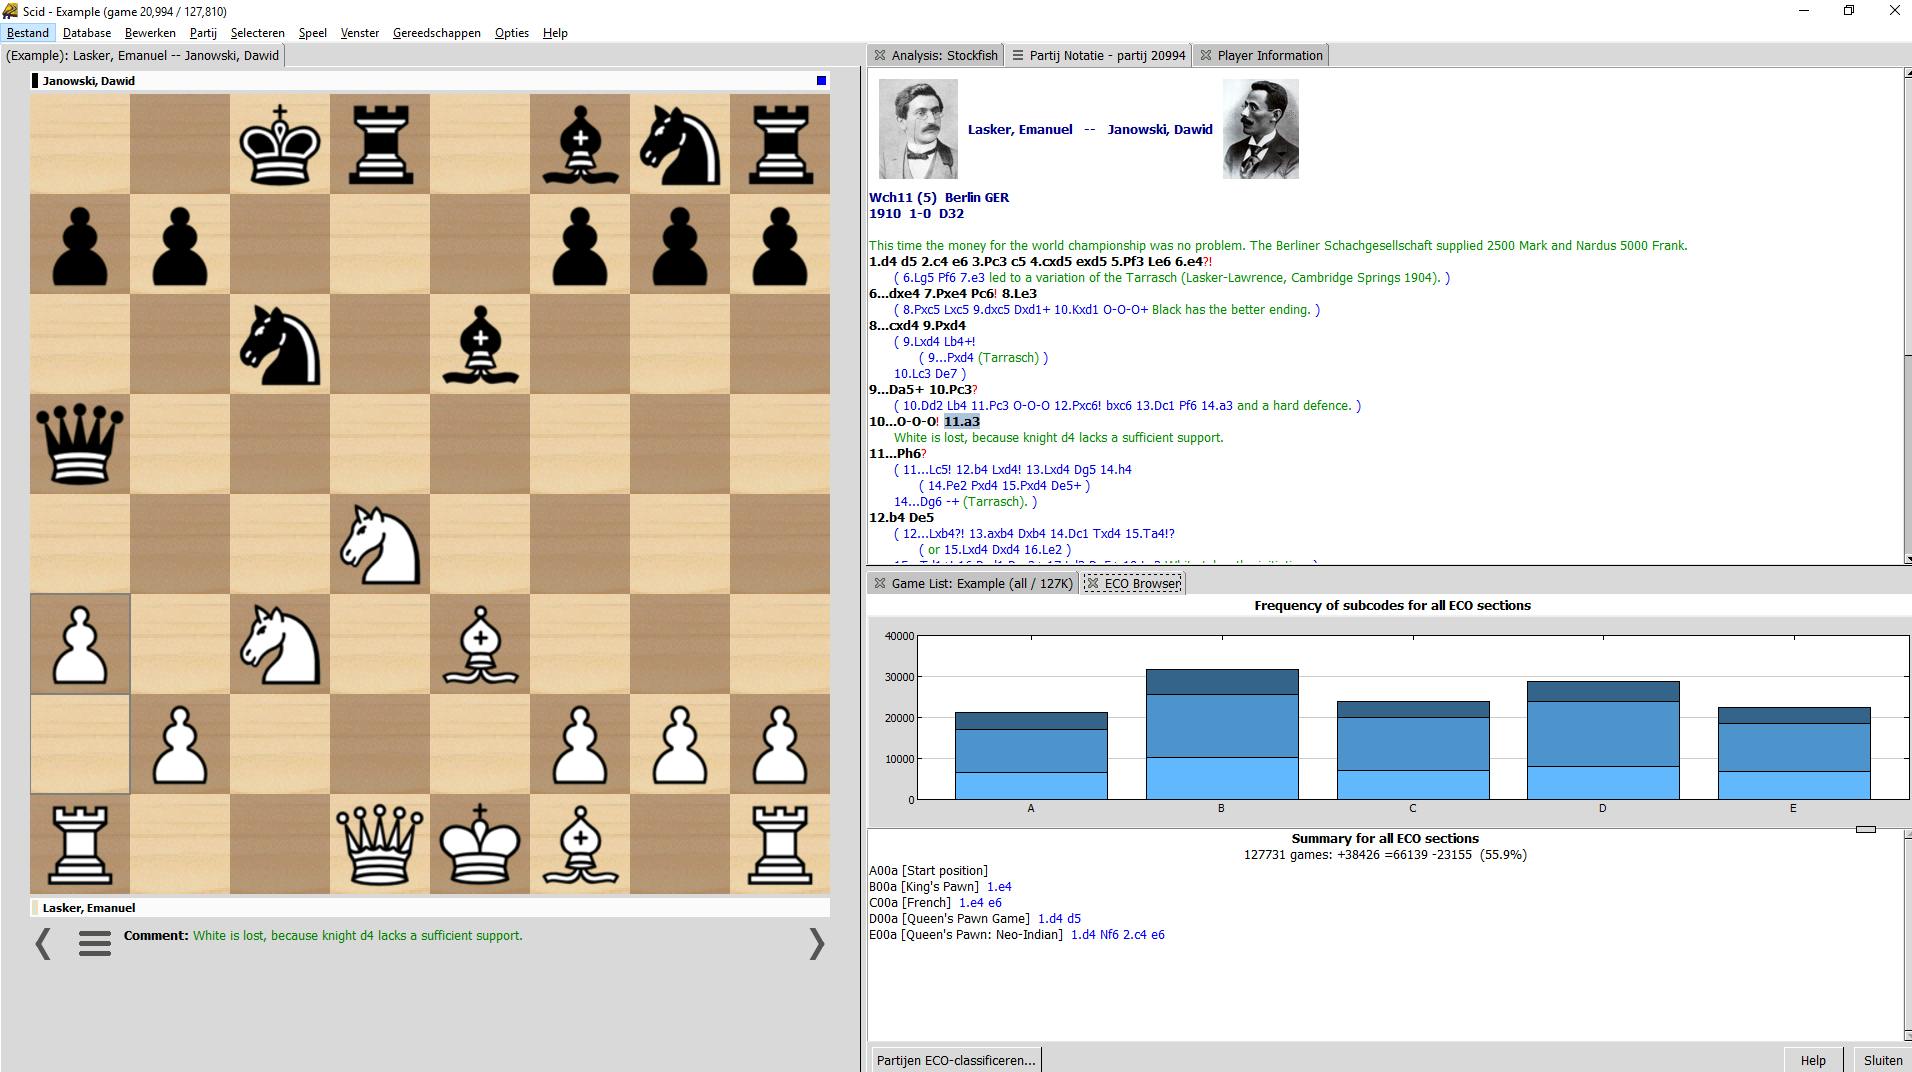The height and width of the screenshot is (1072, 1912).
Task: Click the Help button in ECO Browser
Action: click(1813, 1060)
